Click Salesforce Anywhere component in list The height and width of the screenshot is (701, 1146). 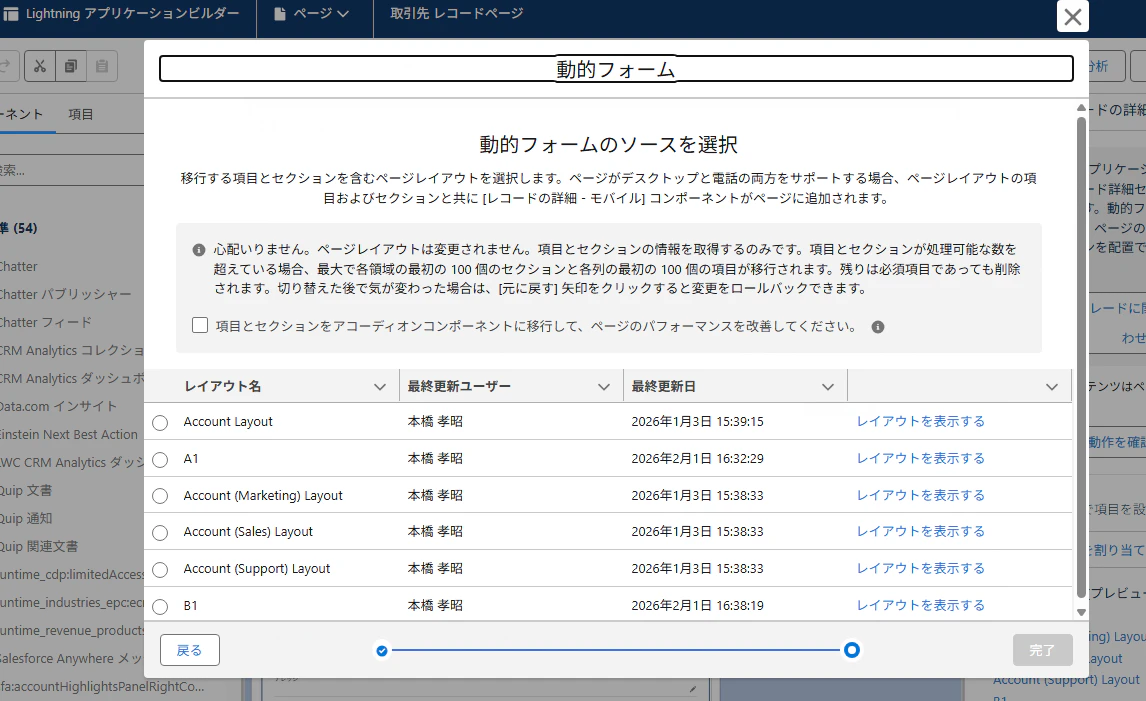(72, 659)
